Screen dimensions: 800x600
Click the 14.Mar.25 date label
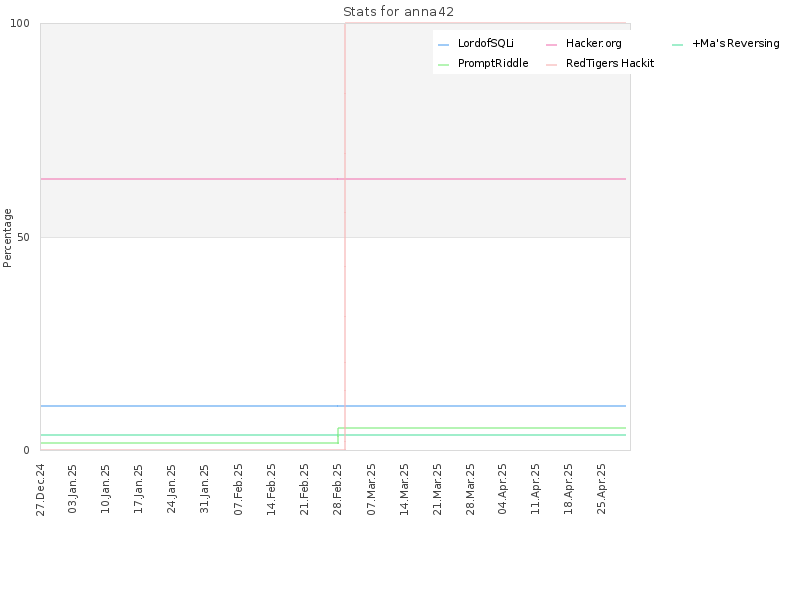click(x=404, y=489)
